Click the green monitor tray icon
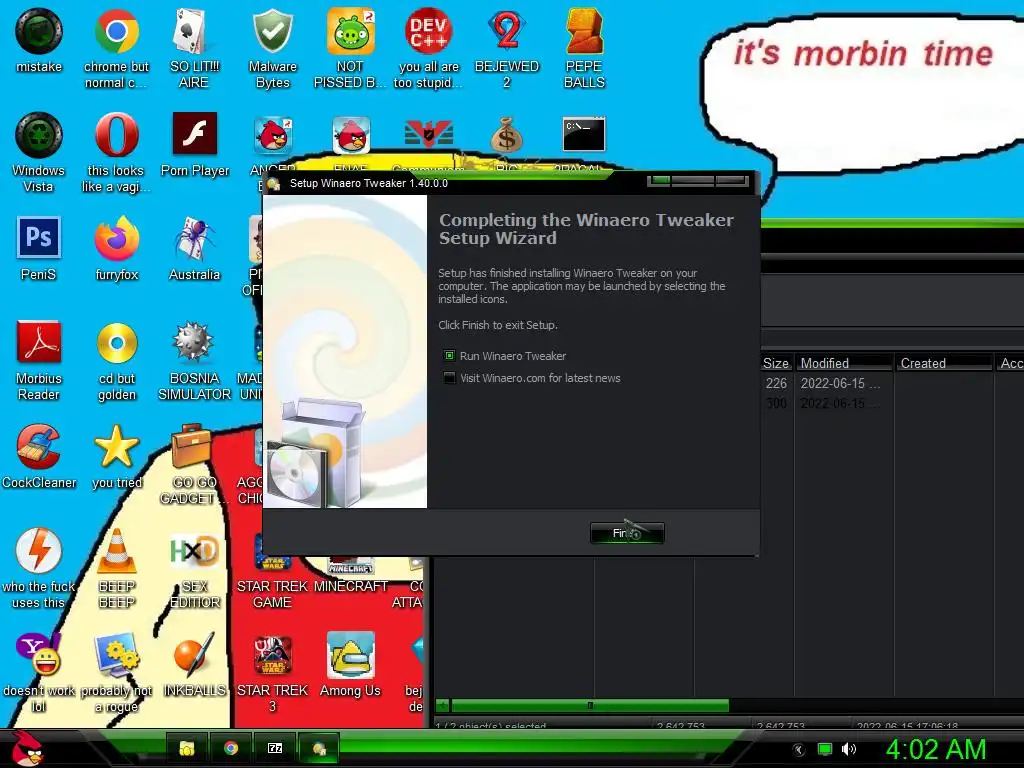The height and width of the screenshot is (768, 1024). point(825,749)
